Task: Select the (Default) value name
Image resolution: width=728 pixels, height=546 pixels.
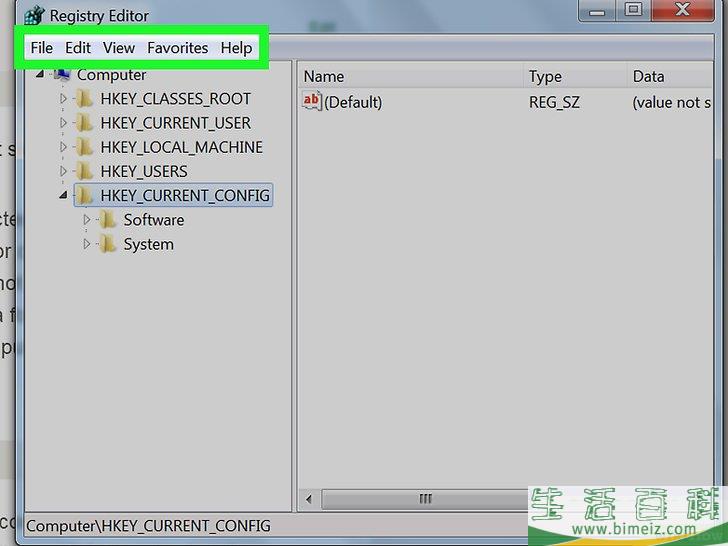Action: click(353, 102)
